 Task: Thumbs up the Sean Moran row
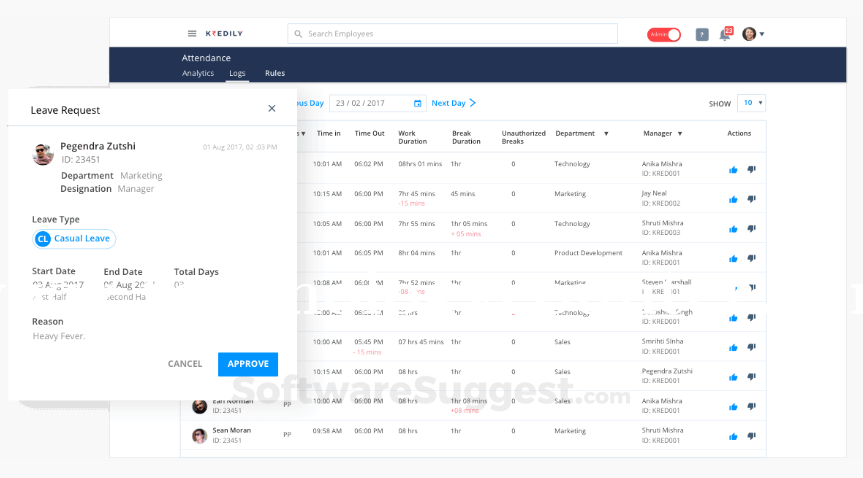click(733, 437)
